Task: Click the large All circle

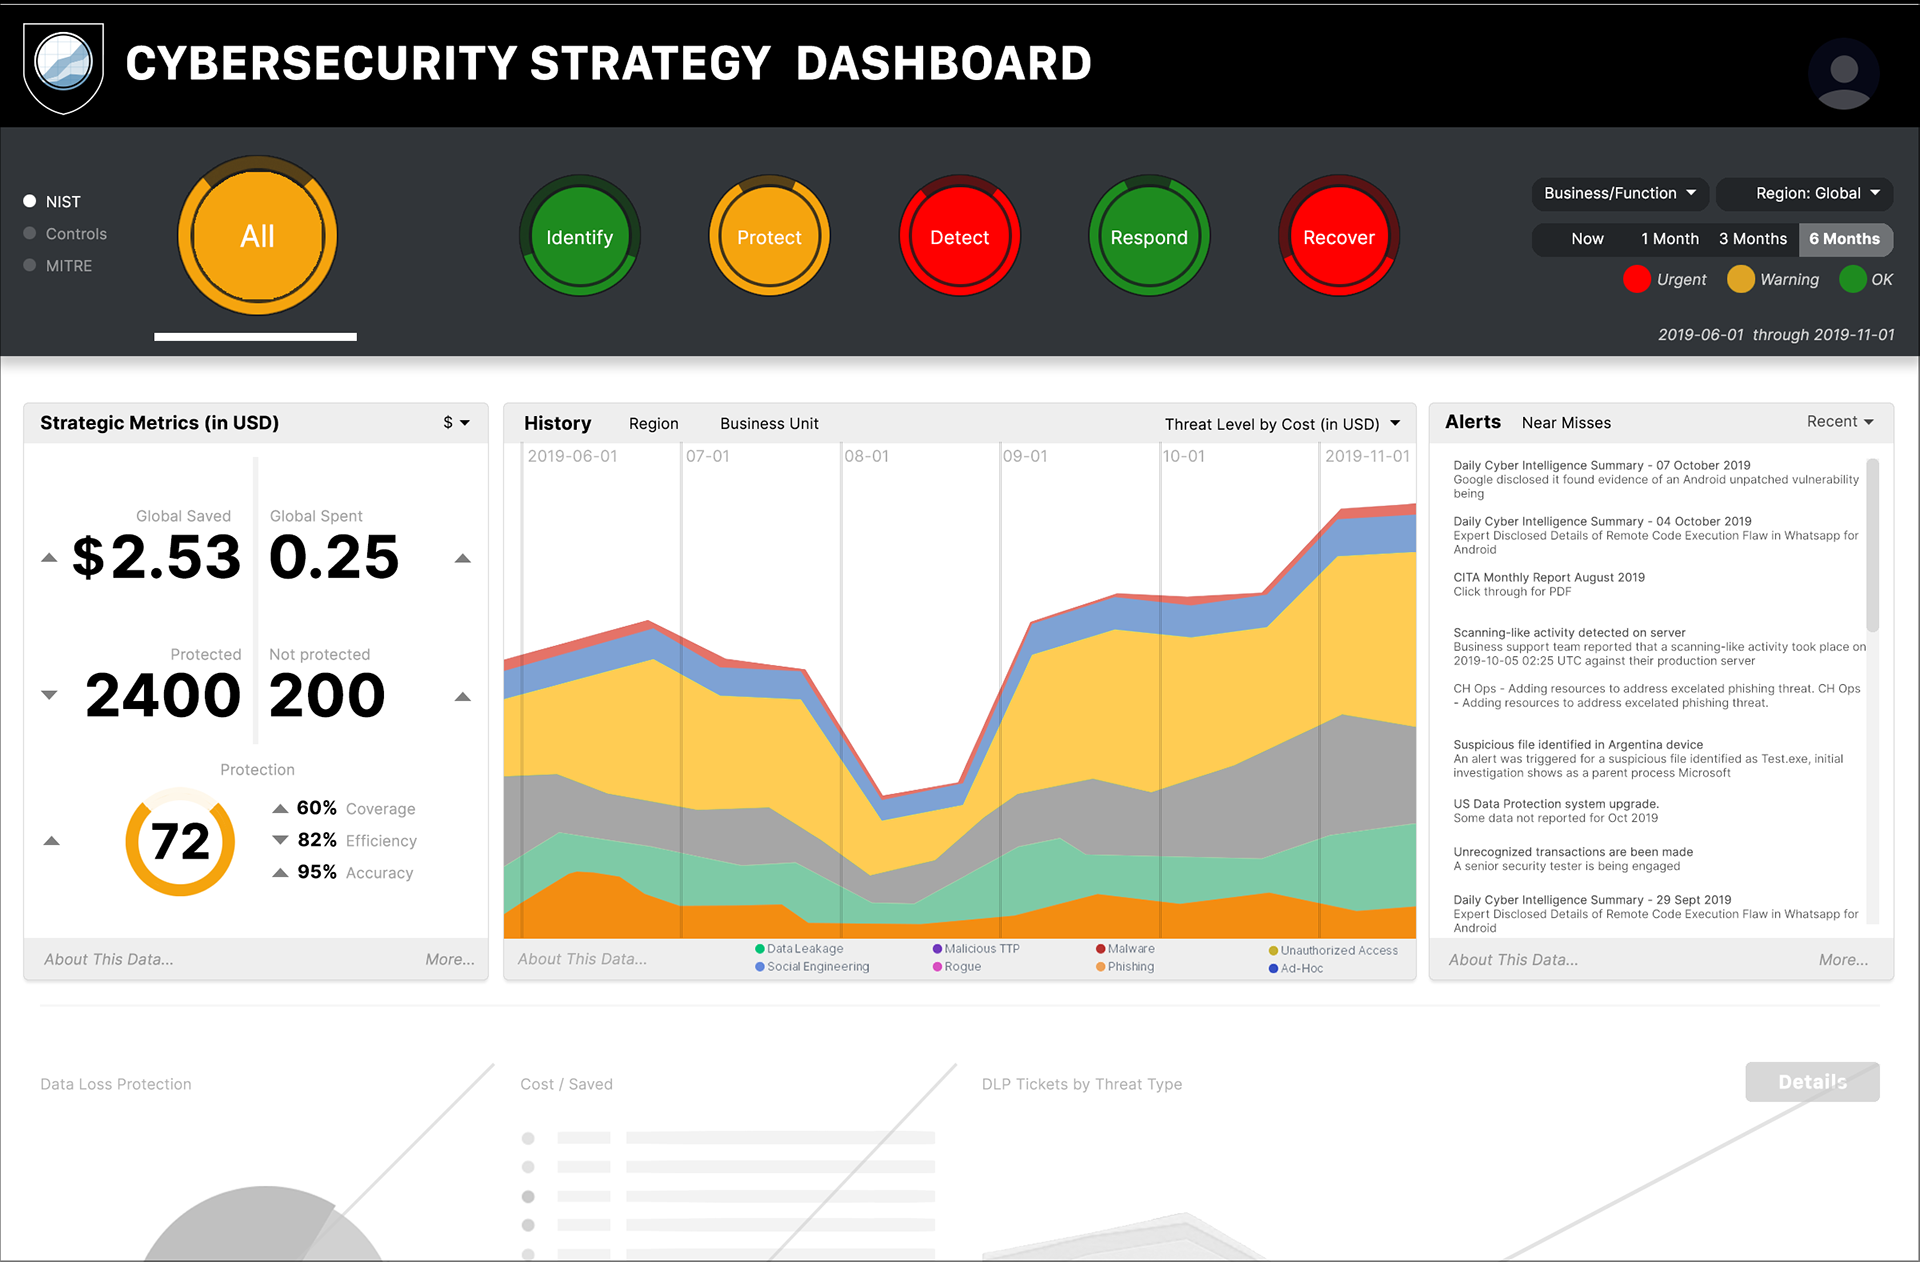Action: (257, 236)
